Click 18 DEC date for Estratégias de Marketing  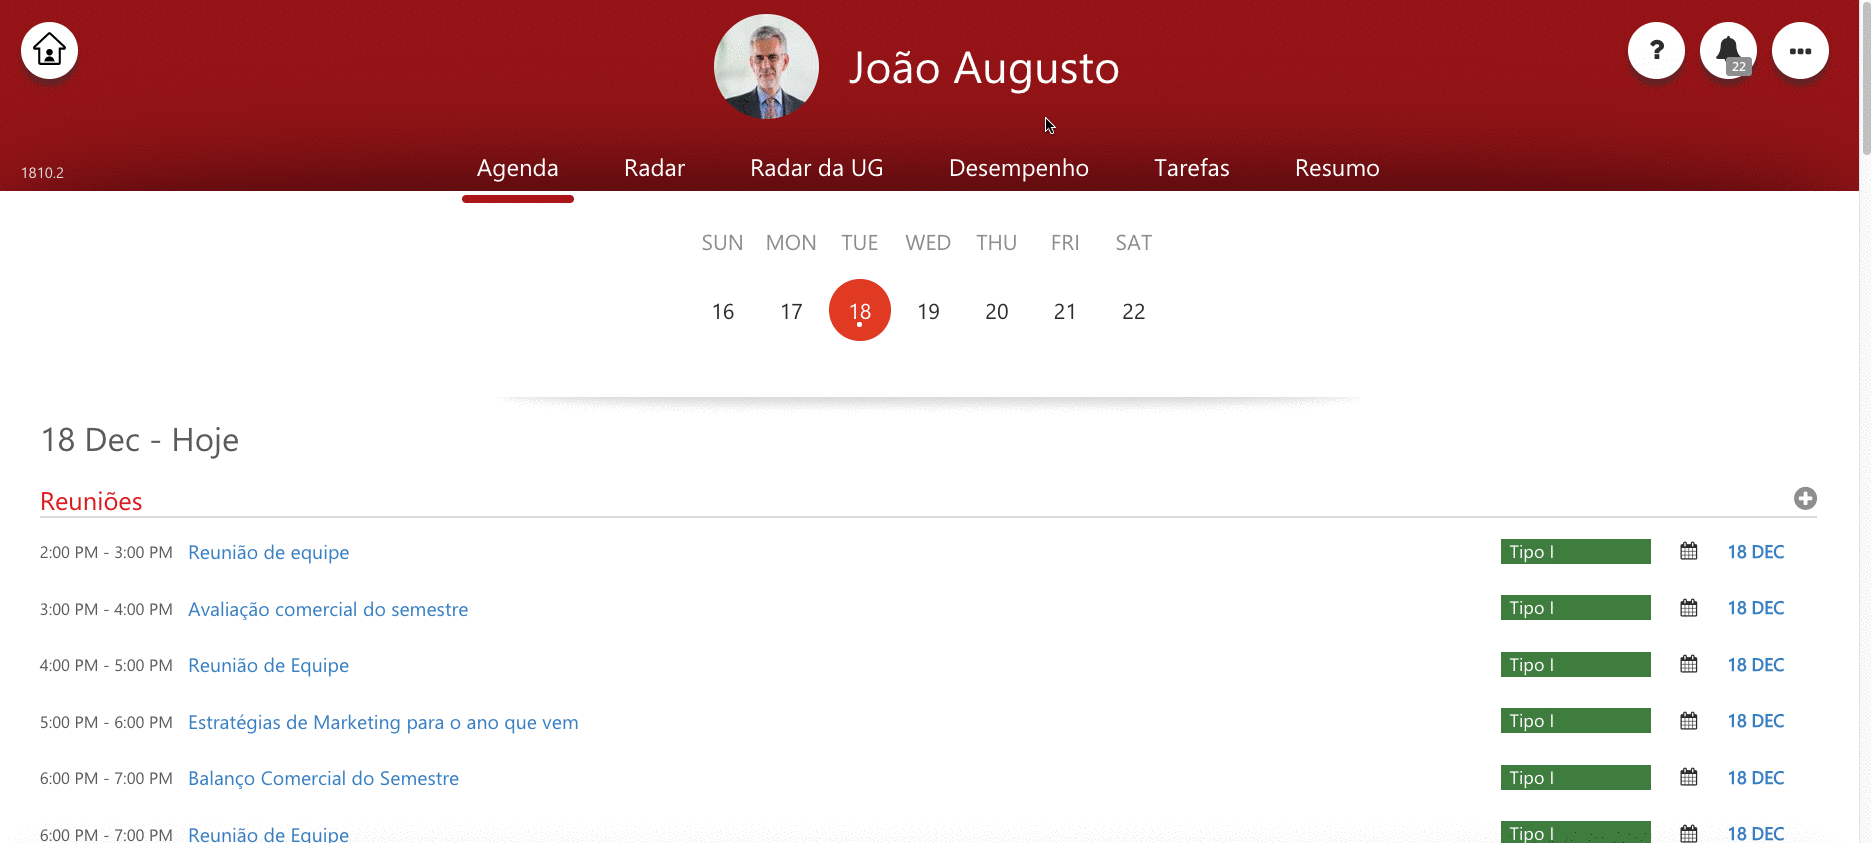pos(1755,721)
